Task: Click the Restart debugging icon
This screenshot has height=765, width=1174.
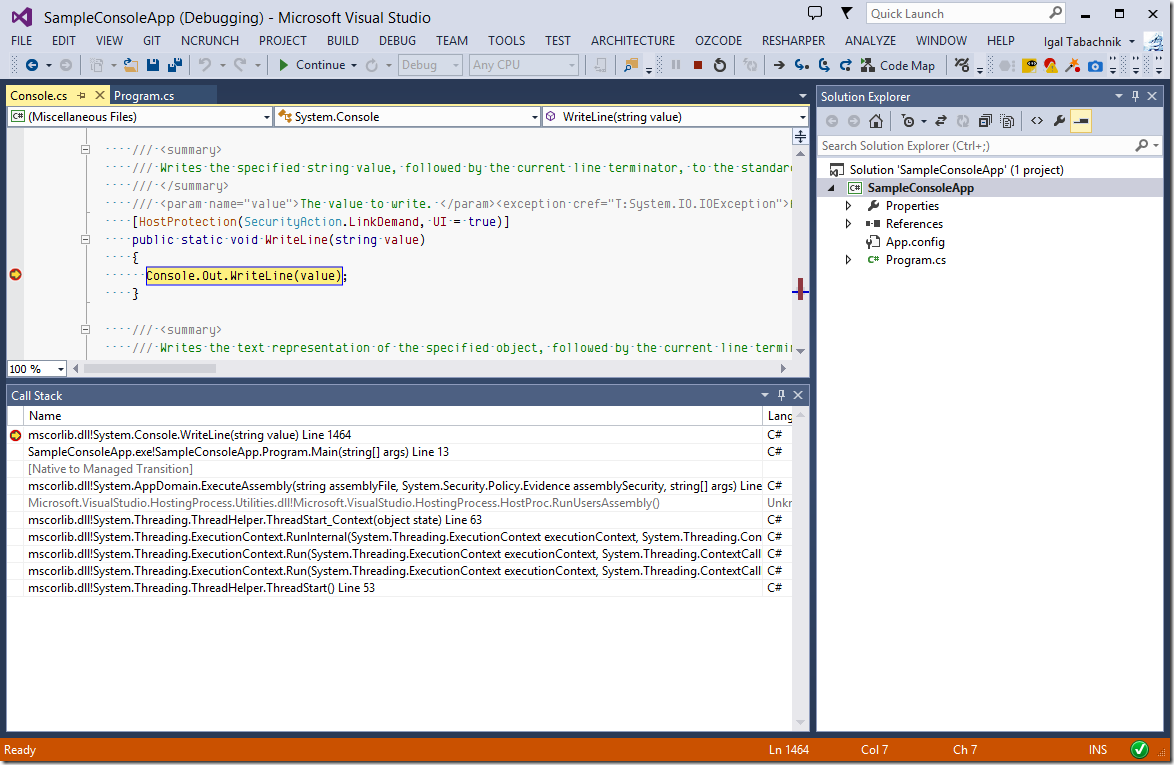Action: point(720,65)
